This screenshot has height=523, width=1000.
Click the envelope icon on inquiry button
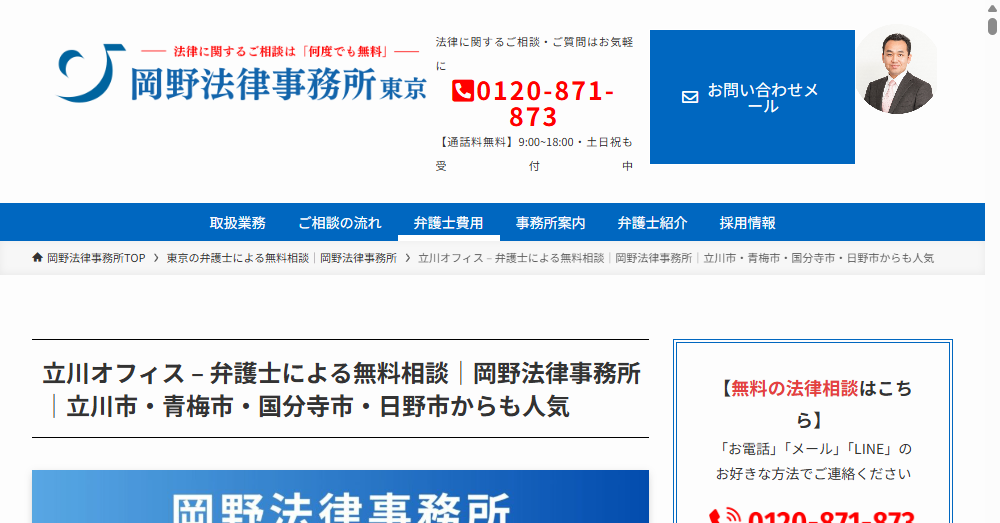tap(689, 98)
